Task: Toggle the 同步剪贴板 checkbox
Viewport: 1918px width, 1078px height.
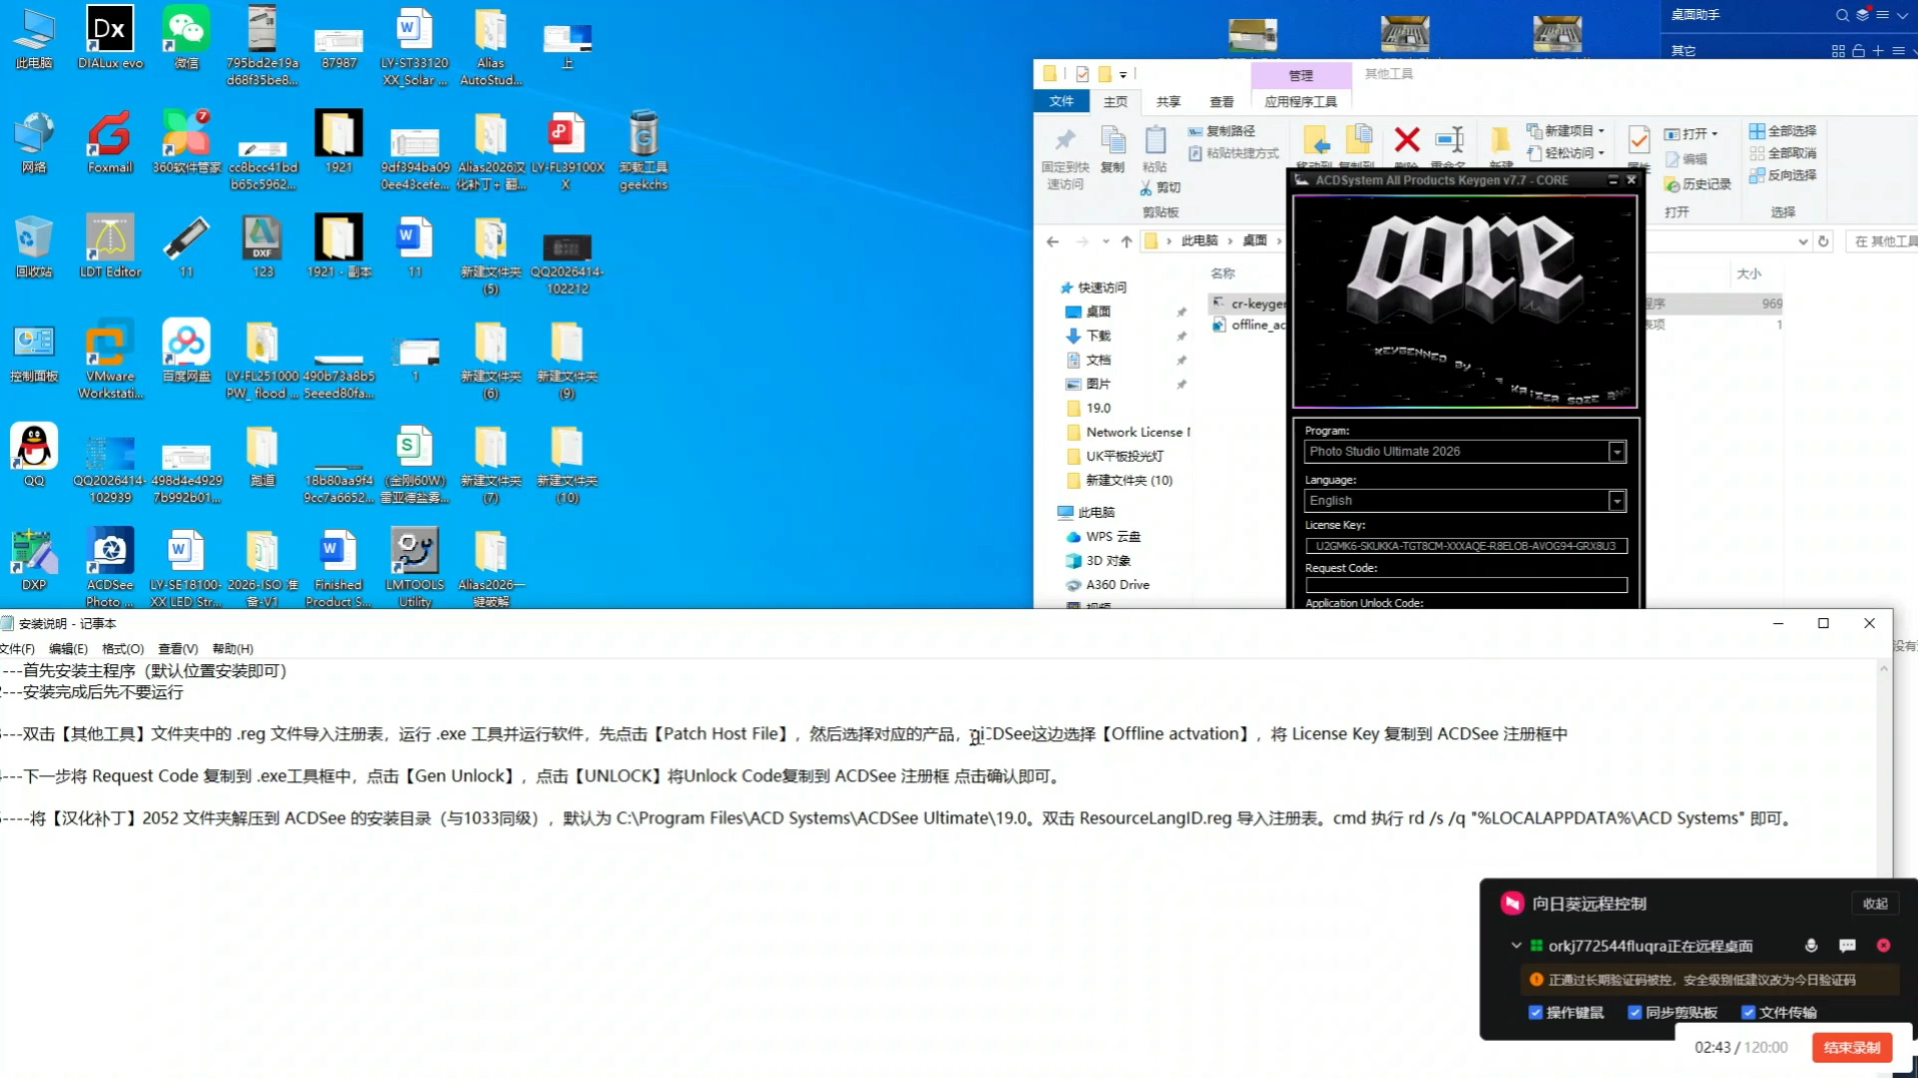Action: click(1634, 1012)
